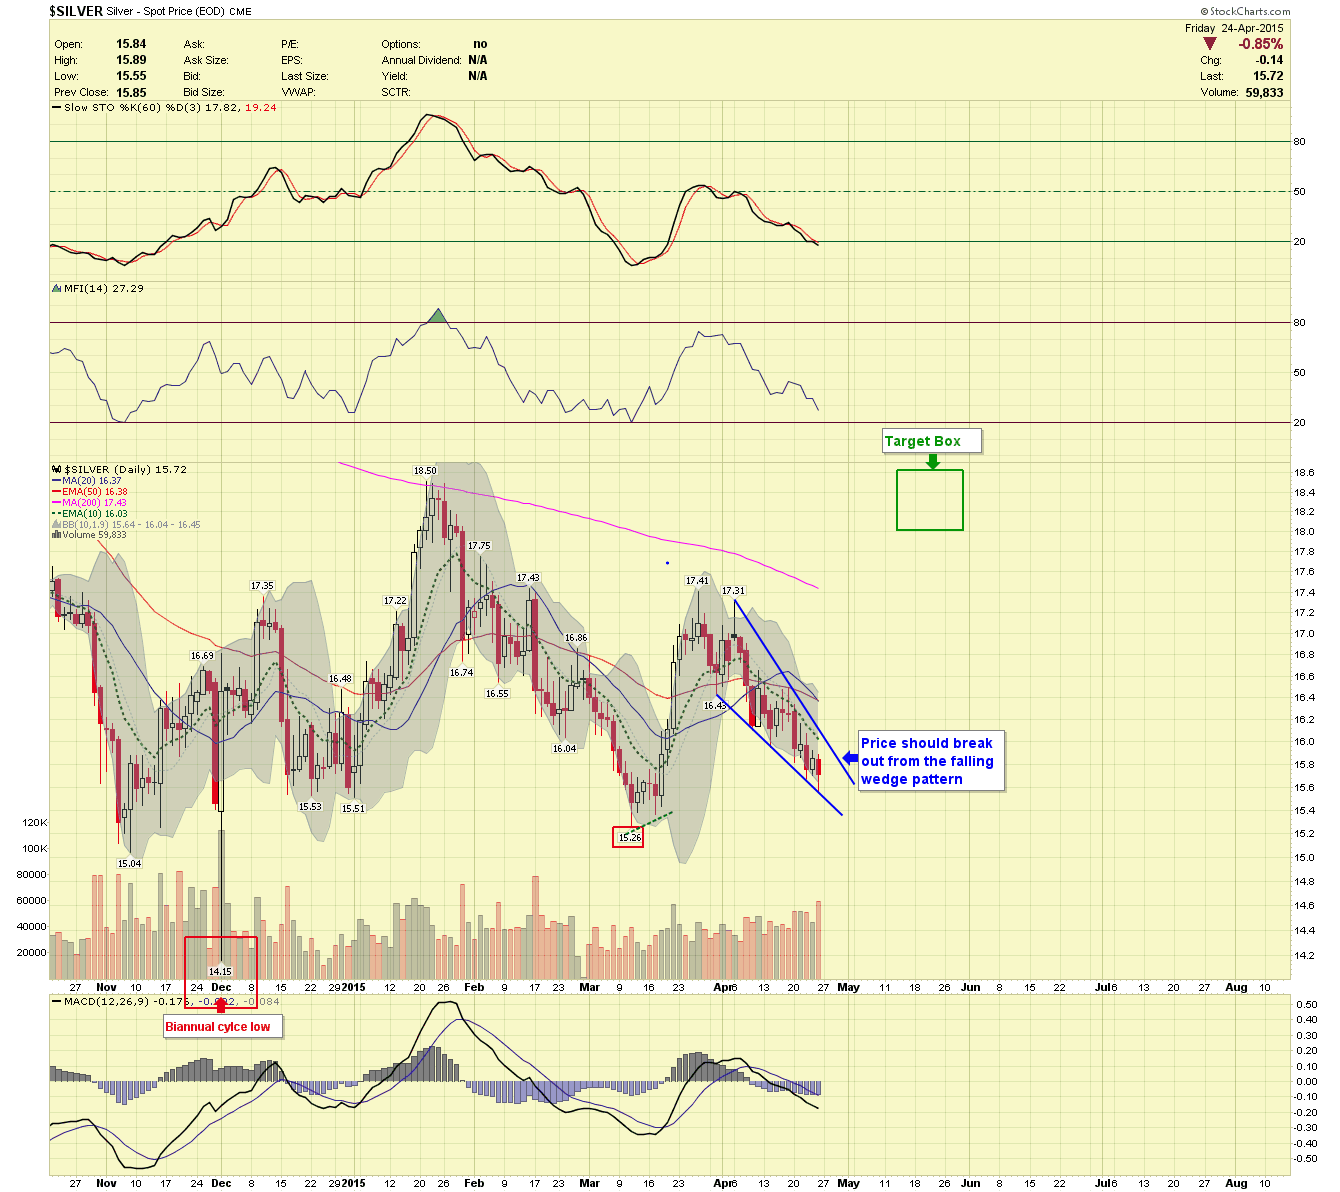This screenshot has width=1340, height=1192.
Task: Click the green triangle on the MFI peak
Action: (436, 316)
